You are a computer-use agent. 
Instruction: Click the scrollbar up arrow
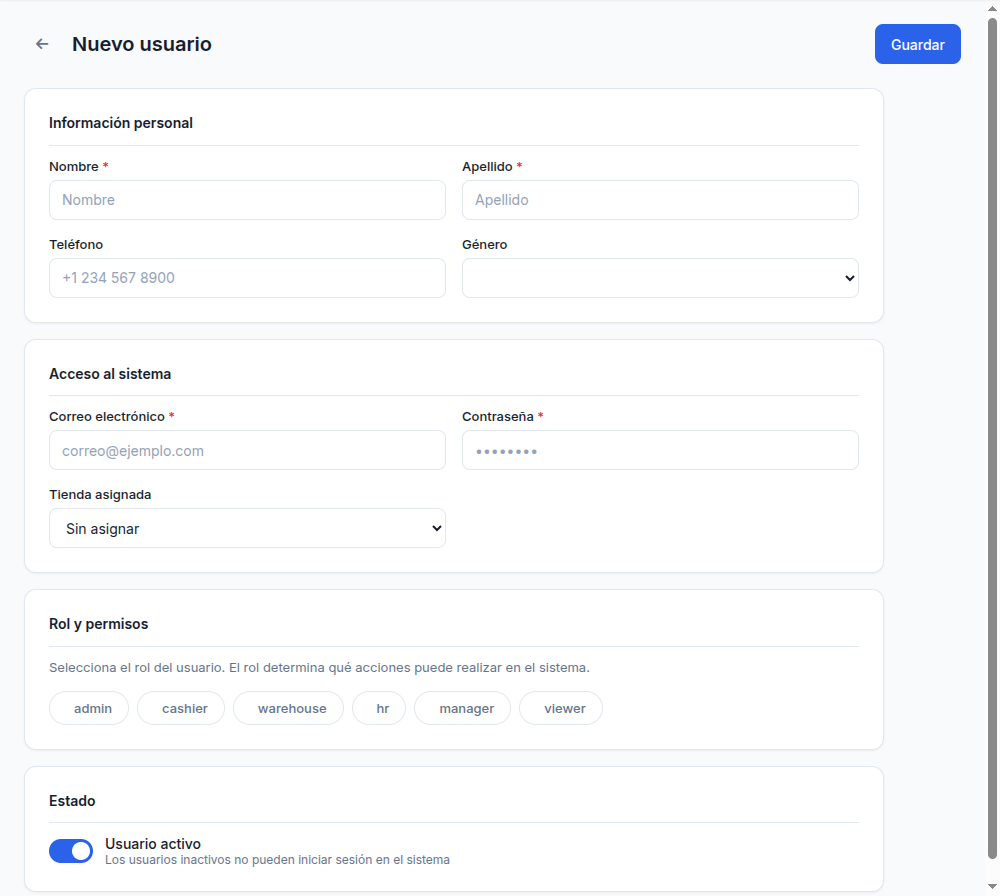click(x=992, y=8)
